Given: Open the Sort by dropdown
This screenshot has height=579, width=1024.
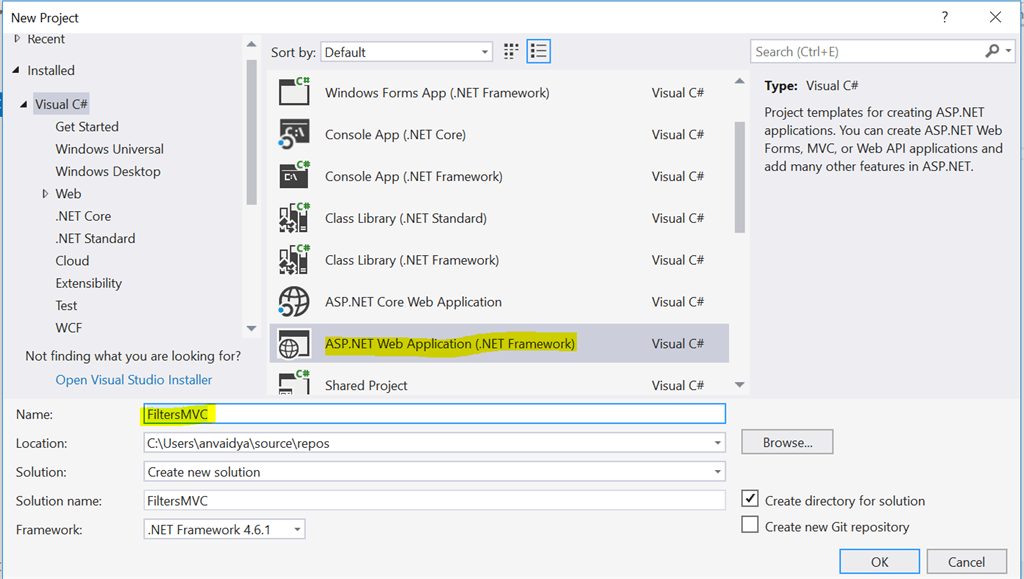Looking at the screenshot, I should click(484, 51).
